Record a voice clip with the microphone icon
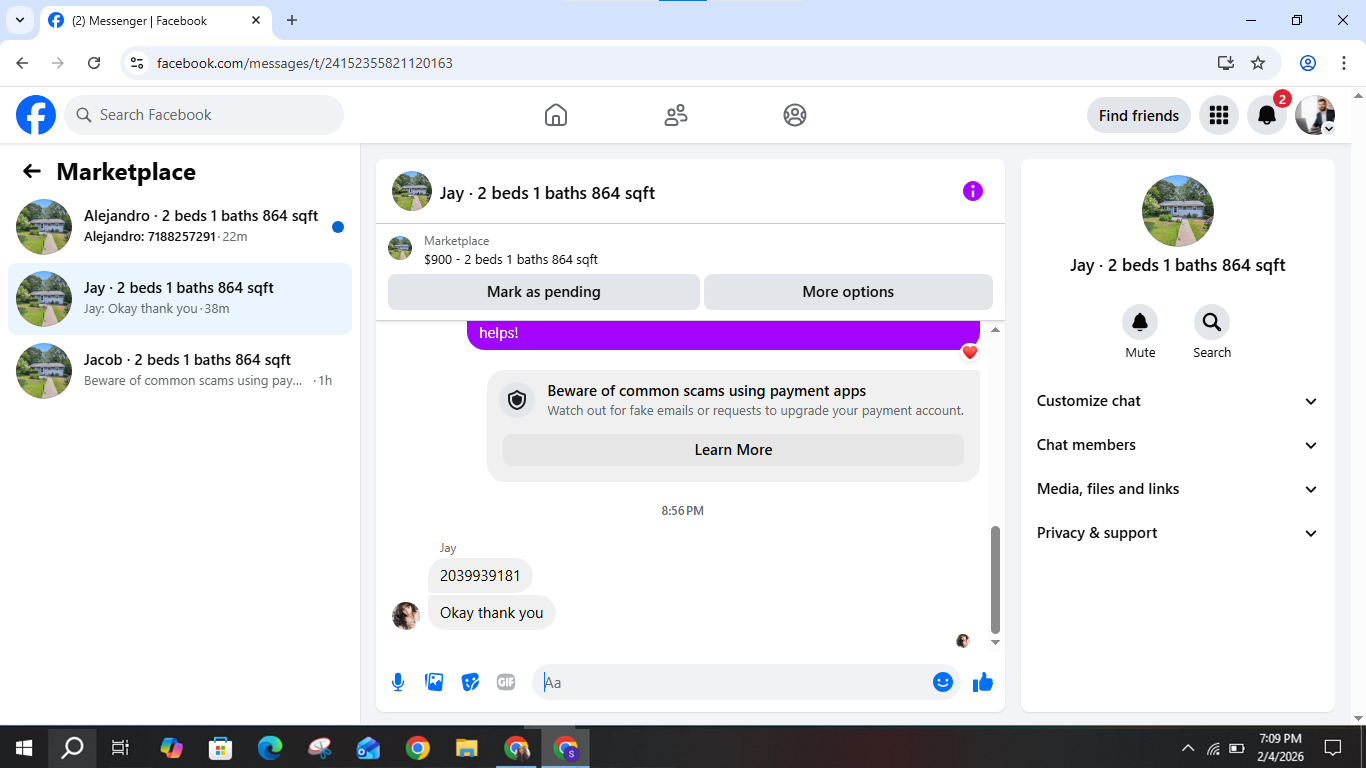Screen dimensions: 1366x768 click(x=398, y=682)
